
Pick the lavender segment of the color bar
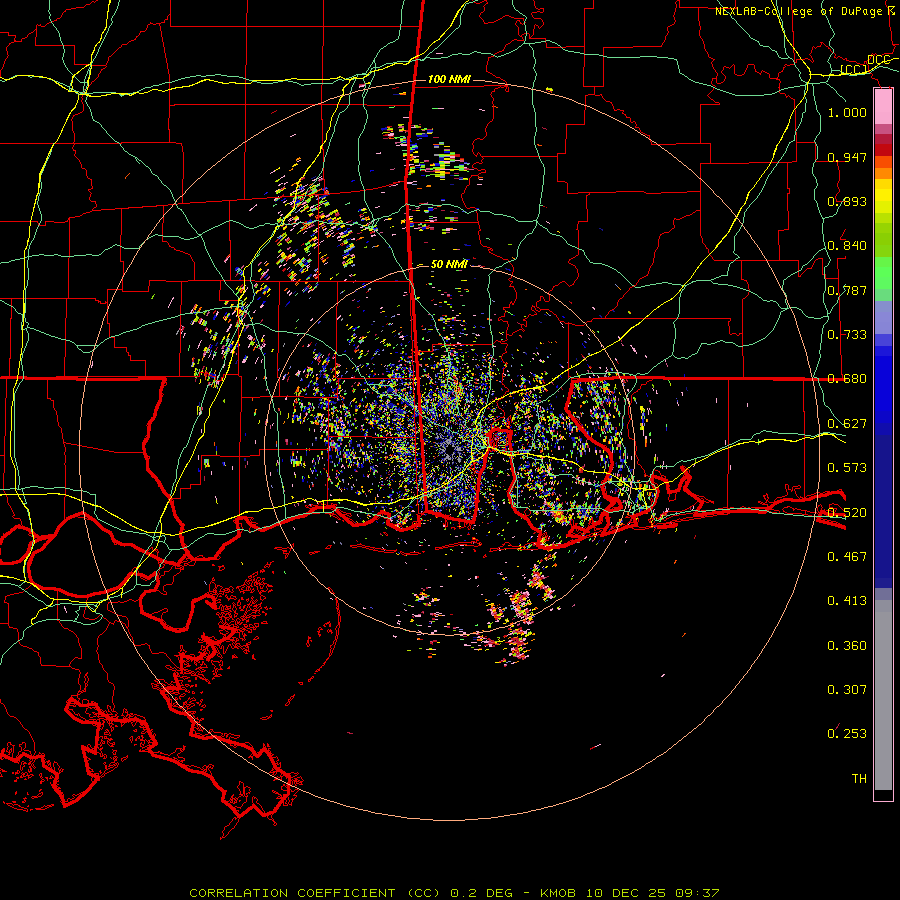click(883, 317)
